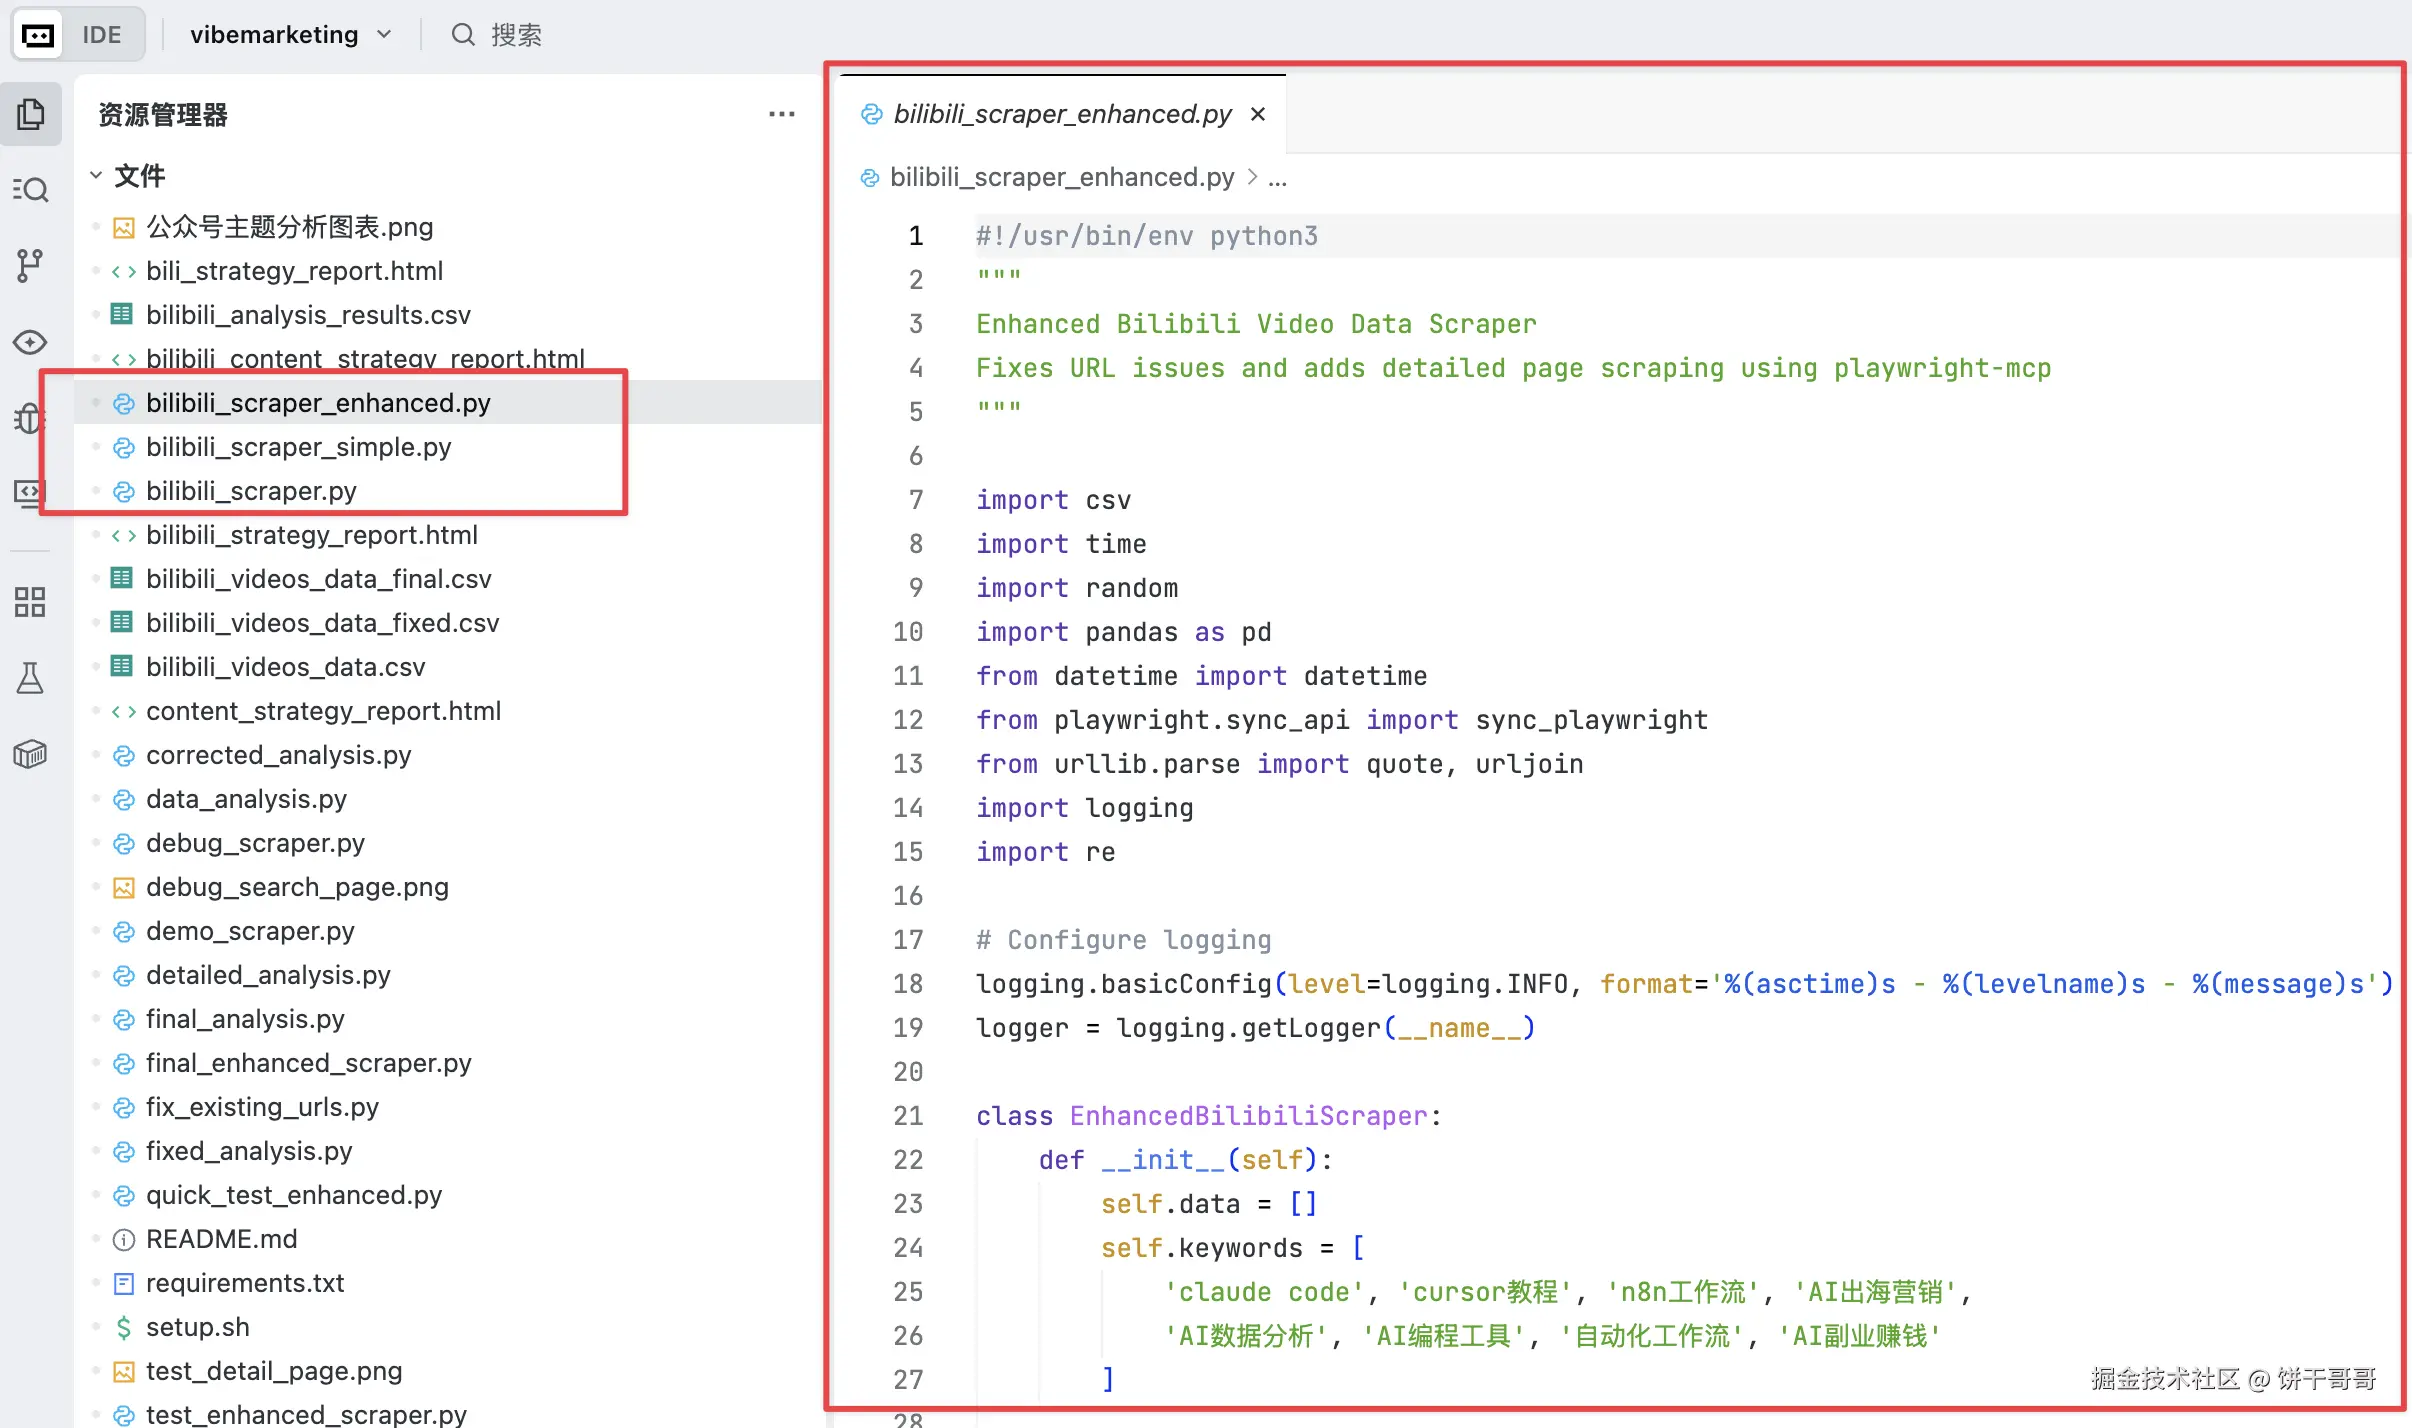Open bilibili_videos_data_final.csv file
Screen dimensions: 2412x1428
(x=318, y=579)
